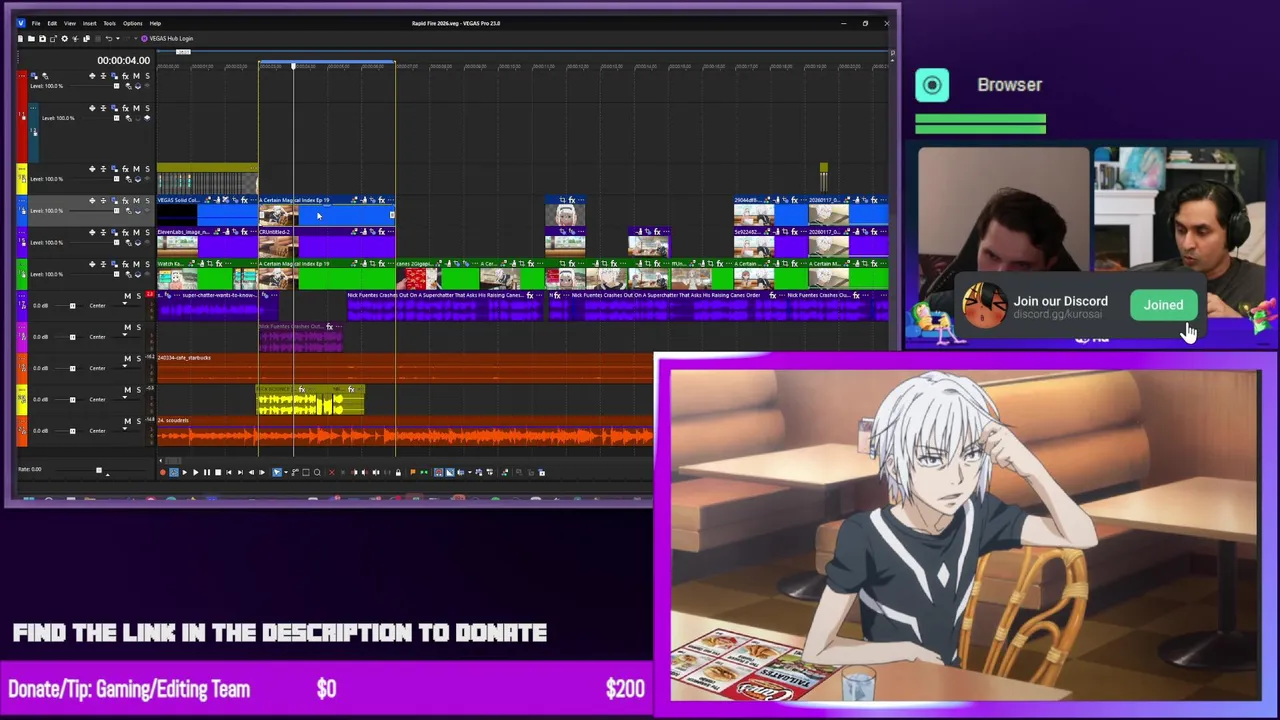Open project Properties gear icon
Image resolution: width=1280 pixels, height=720 pixels.
coord(65,39)
